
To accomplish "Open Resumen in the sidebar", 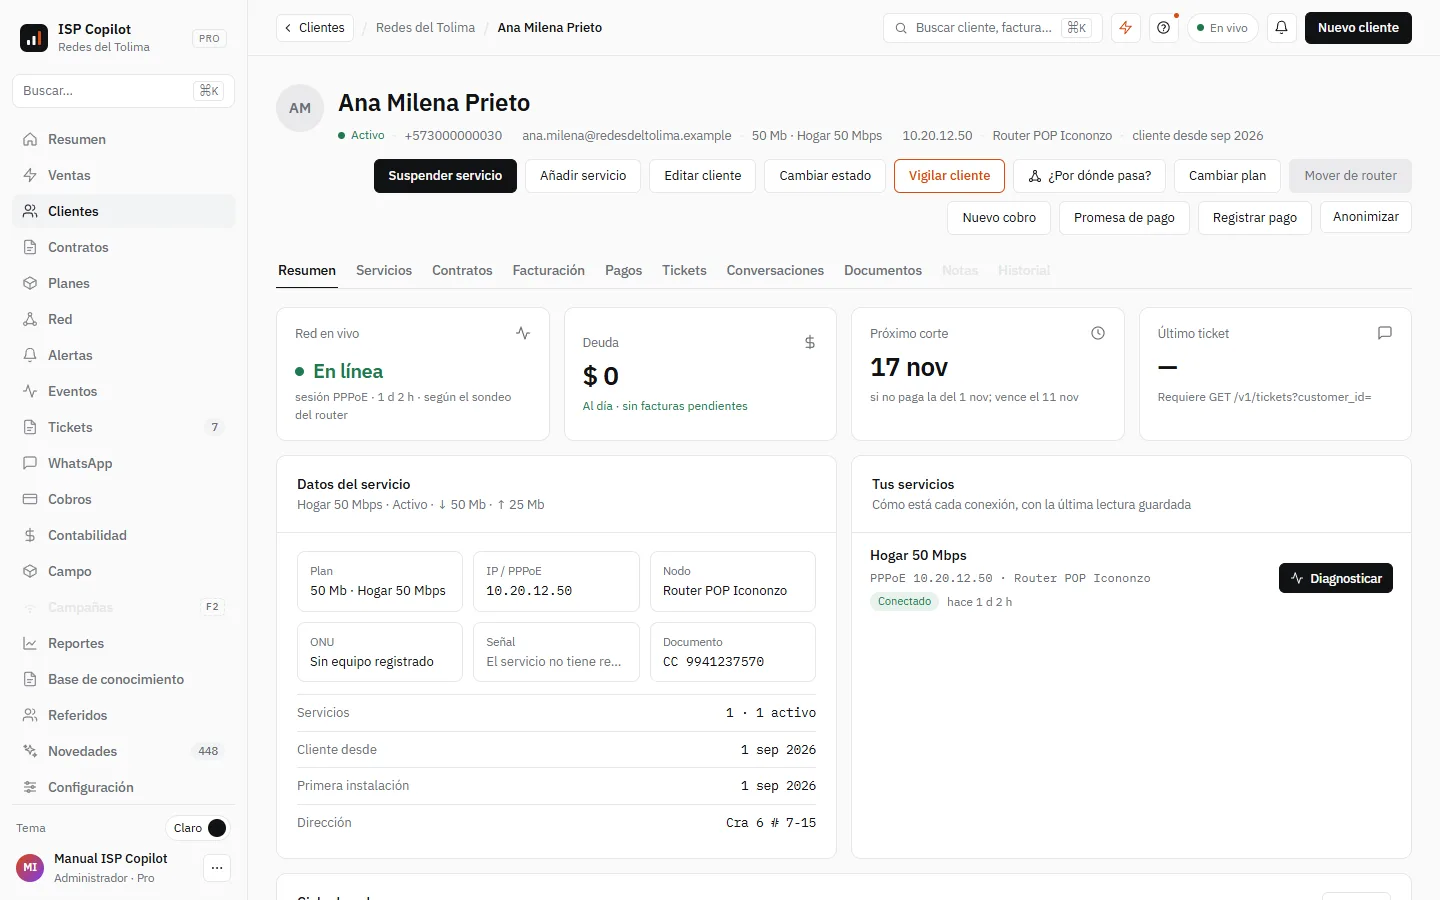I will point(124,139).
